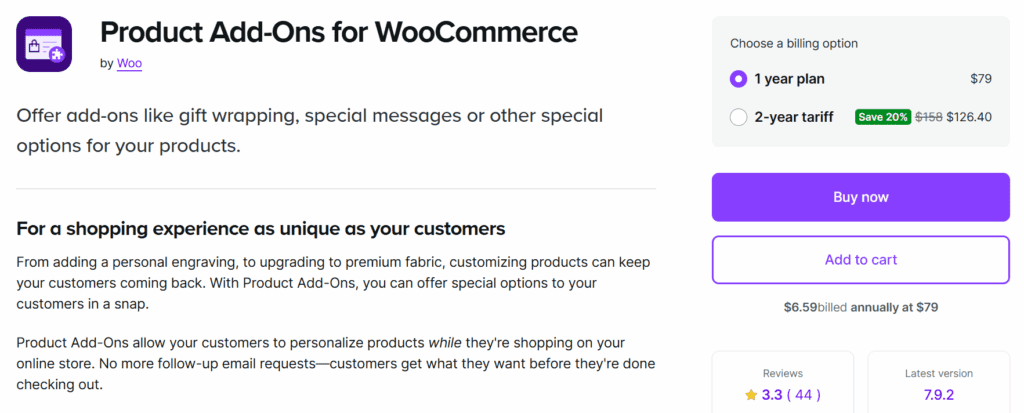Select the 2-year tariff radio button
The height and width of the screenshot is (413, 1024).
[739, 117]
